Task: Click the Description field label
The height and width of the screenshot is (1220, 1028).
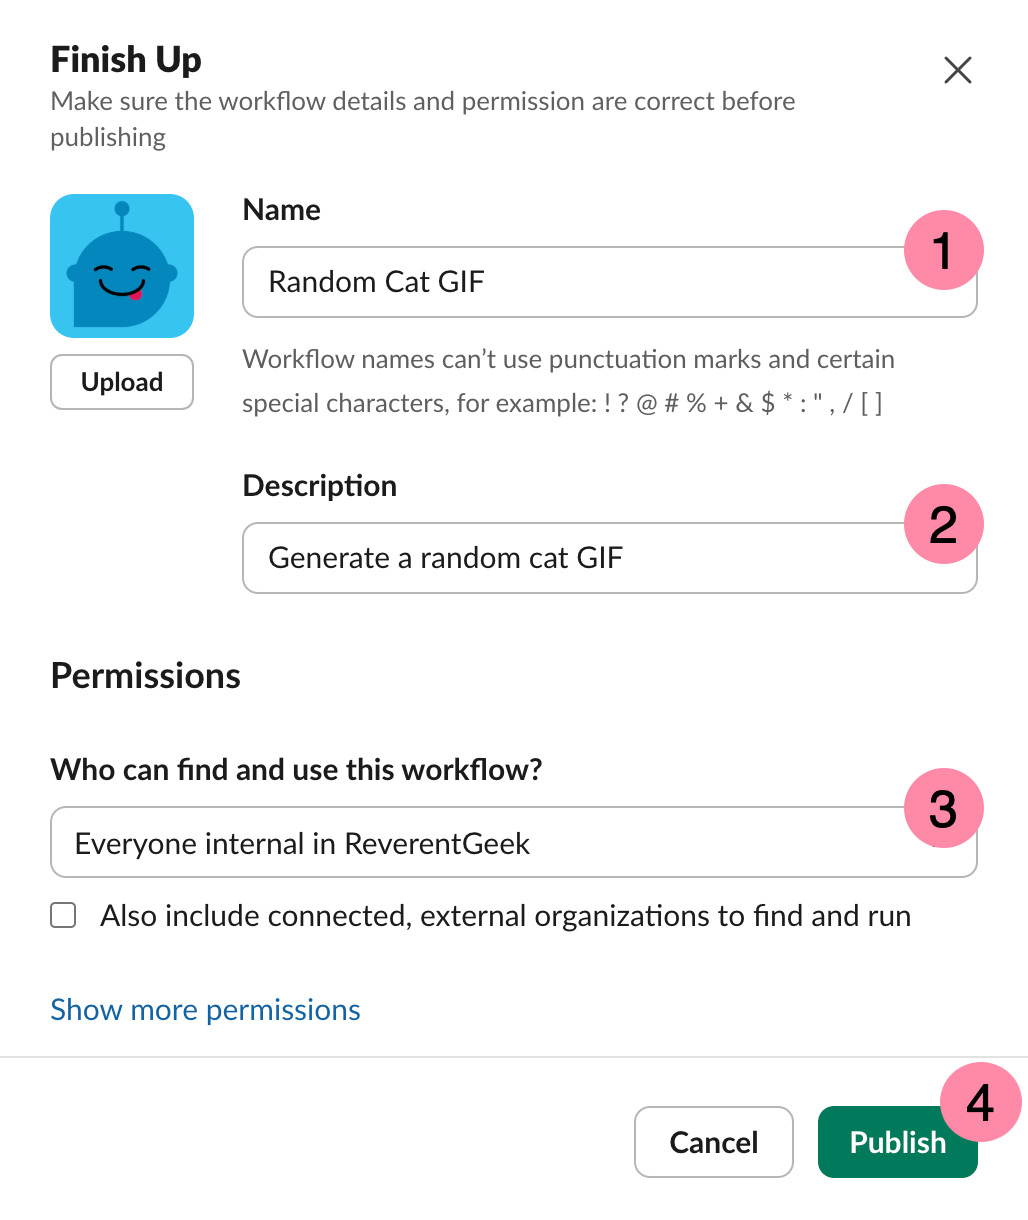Action: tap(320, 486)
